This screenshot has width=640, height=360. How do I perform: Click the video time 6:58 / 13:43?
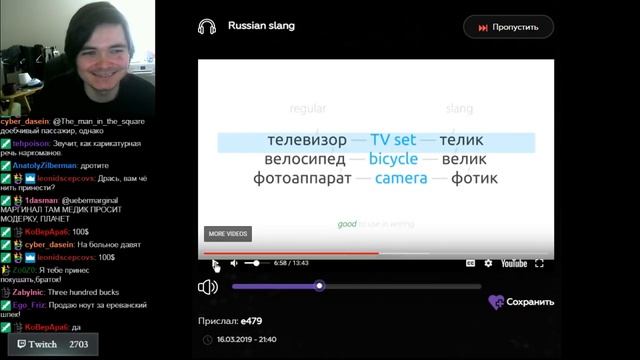[x=291, y=263]
